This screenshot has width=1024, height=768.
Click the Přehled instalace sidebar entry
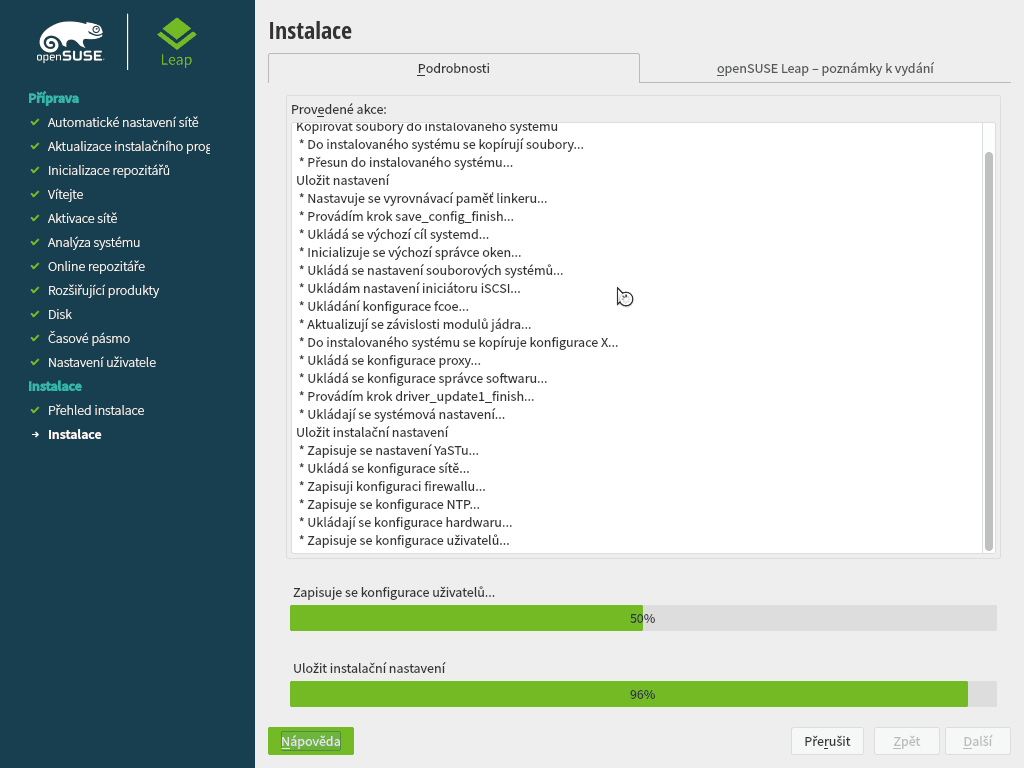[96, 410]
